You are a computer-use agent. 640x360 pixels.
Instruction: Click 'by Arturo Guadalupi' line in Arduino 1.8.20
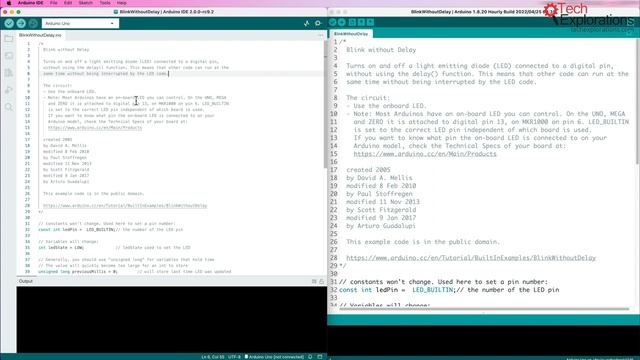pyautogui.click(x=381, y=226)
